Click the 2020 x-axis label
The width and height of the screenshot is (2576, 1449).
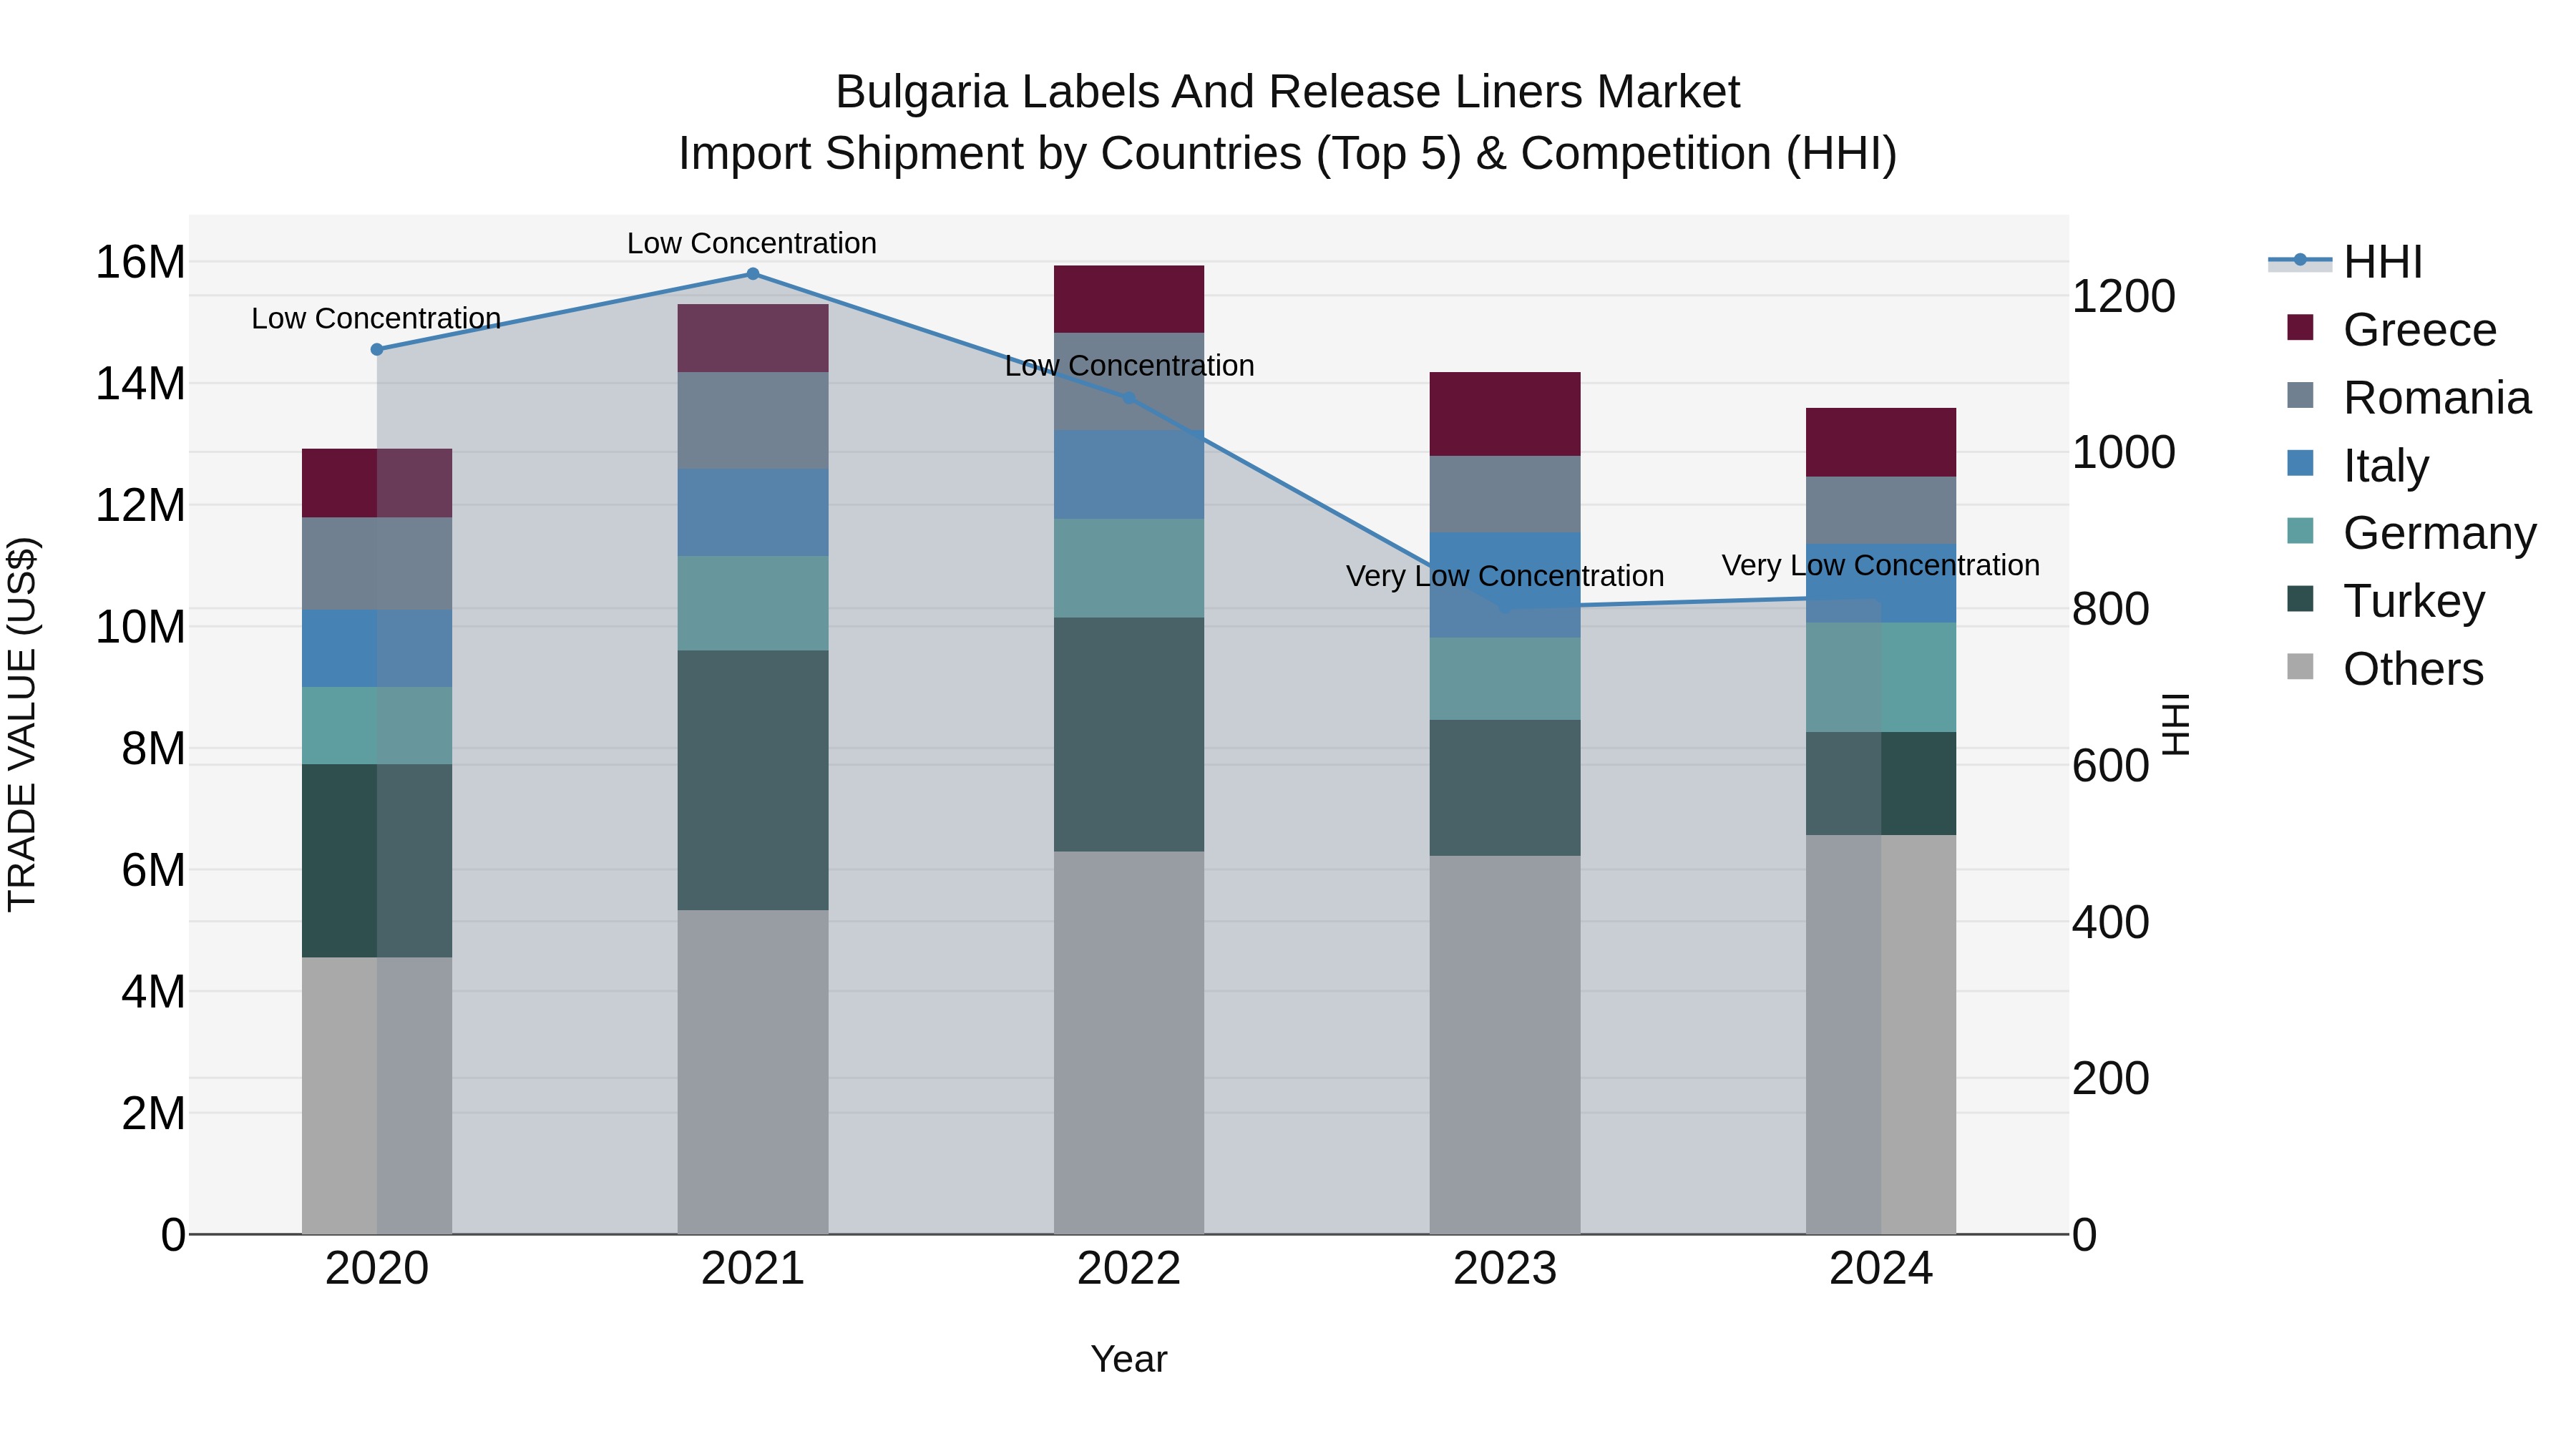click(x=377, y=1269)
